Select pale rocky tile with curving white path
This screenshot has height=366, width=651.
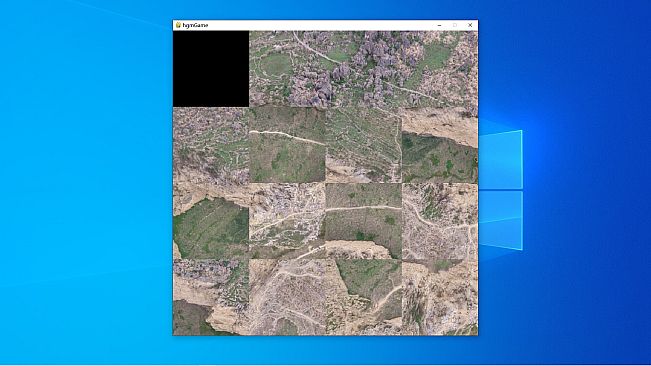(x=287, y=222)
